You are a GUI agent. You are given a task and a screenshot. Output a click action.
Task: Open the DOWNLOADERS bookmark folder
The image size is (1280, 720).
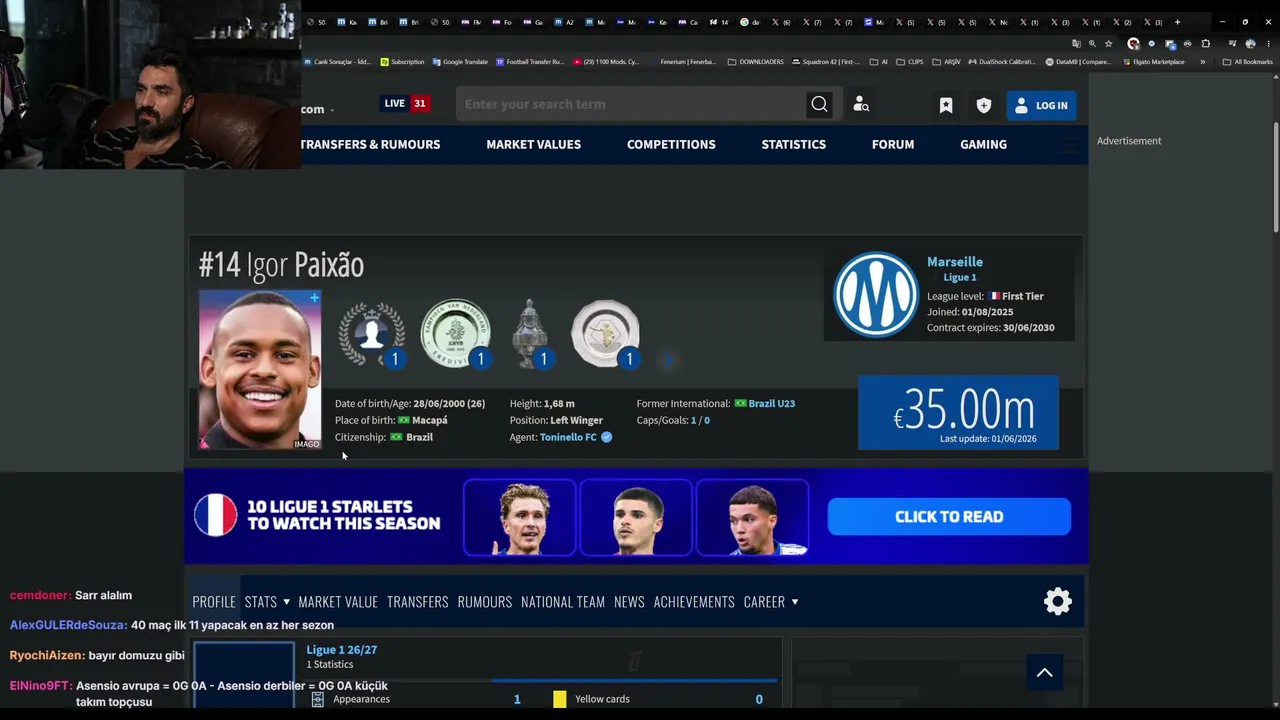755,62
